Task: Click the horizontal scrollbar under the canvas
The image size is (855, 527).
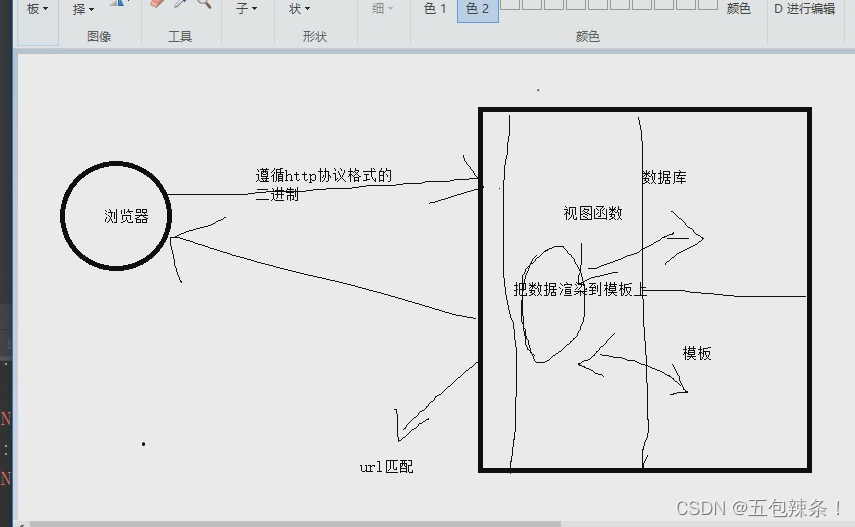Action: point(294,524)
